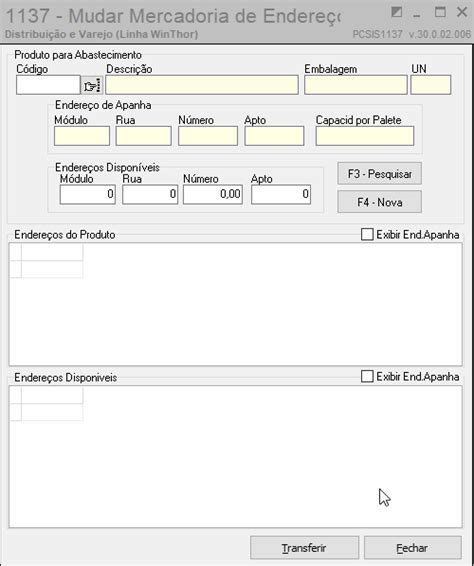
Task: Click the empty header cell in lower Endereços Disponíveis grid
Action: (x=52, y=396)
